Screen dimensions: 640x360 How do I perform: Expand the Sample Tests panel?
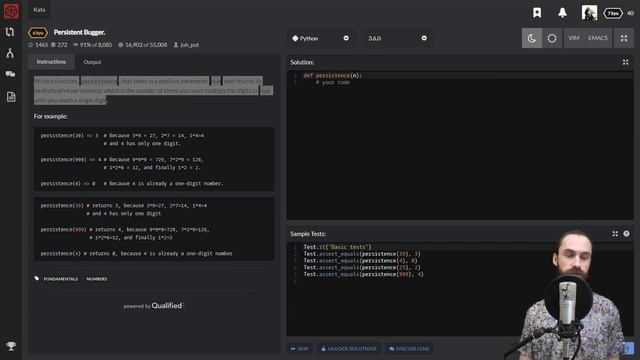(615, 234)
